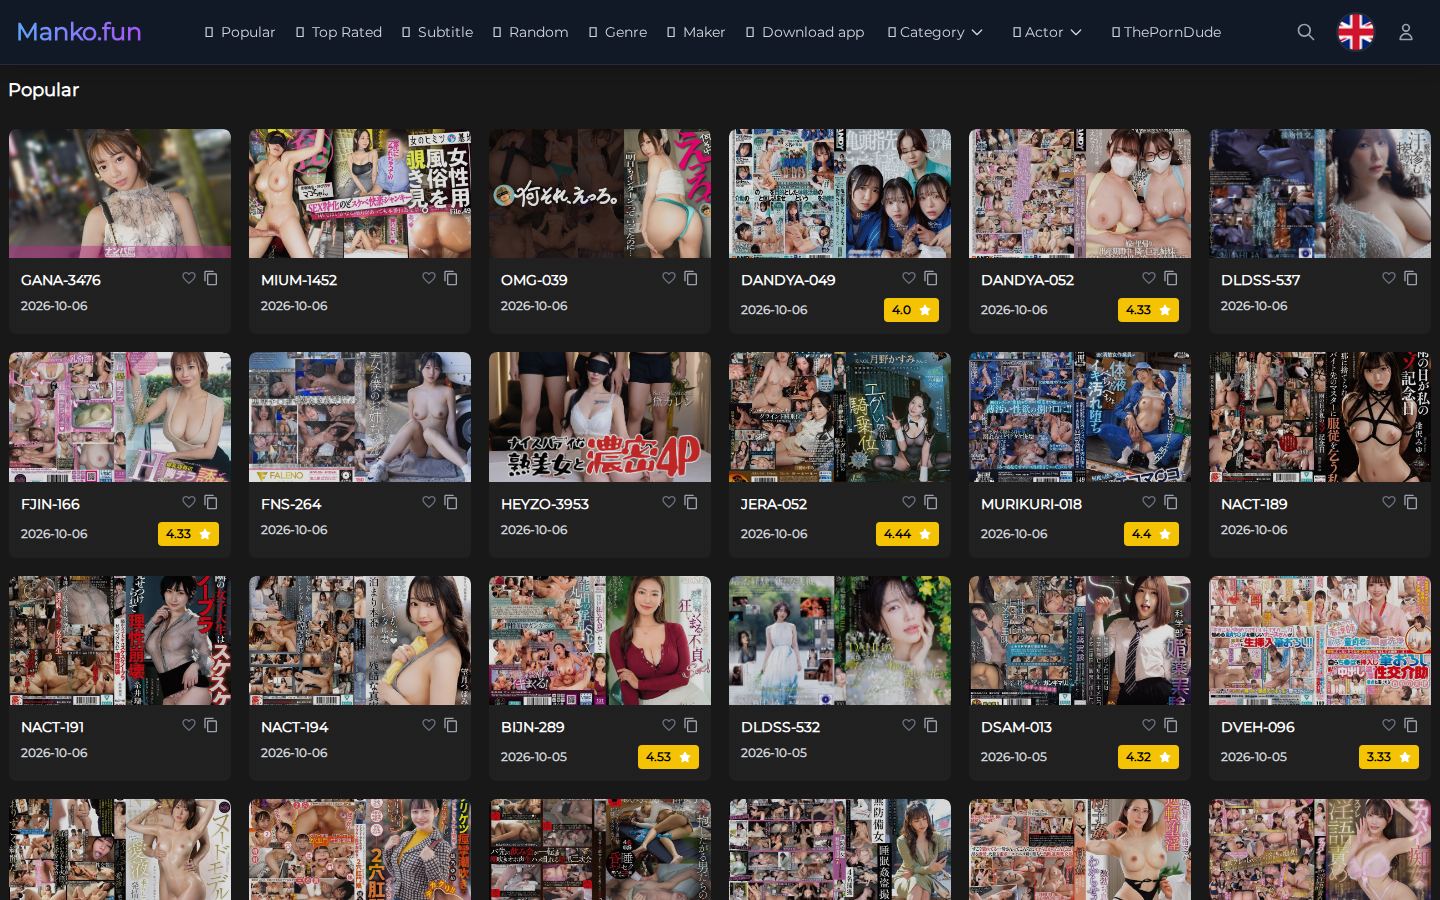Go to Manko.fun home logo

click(x=79, y=32)
